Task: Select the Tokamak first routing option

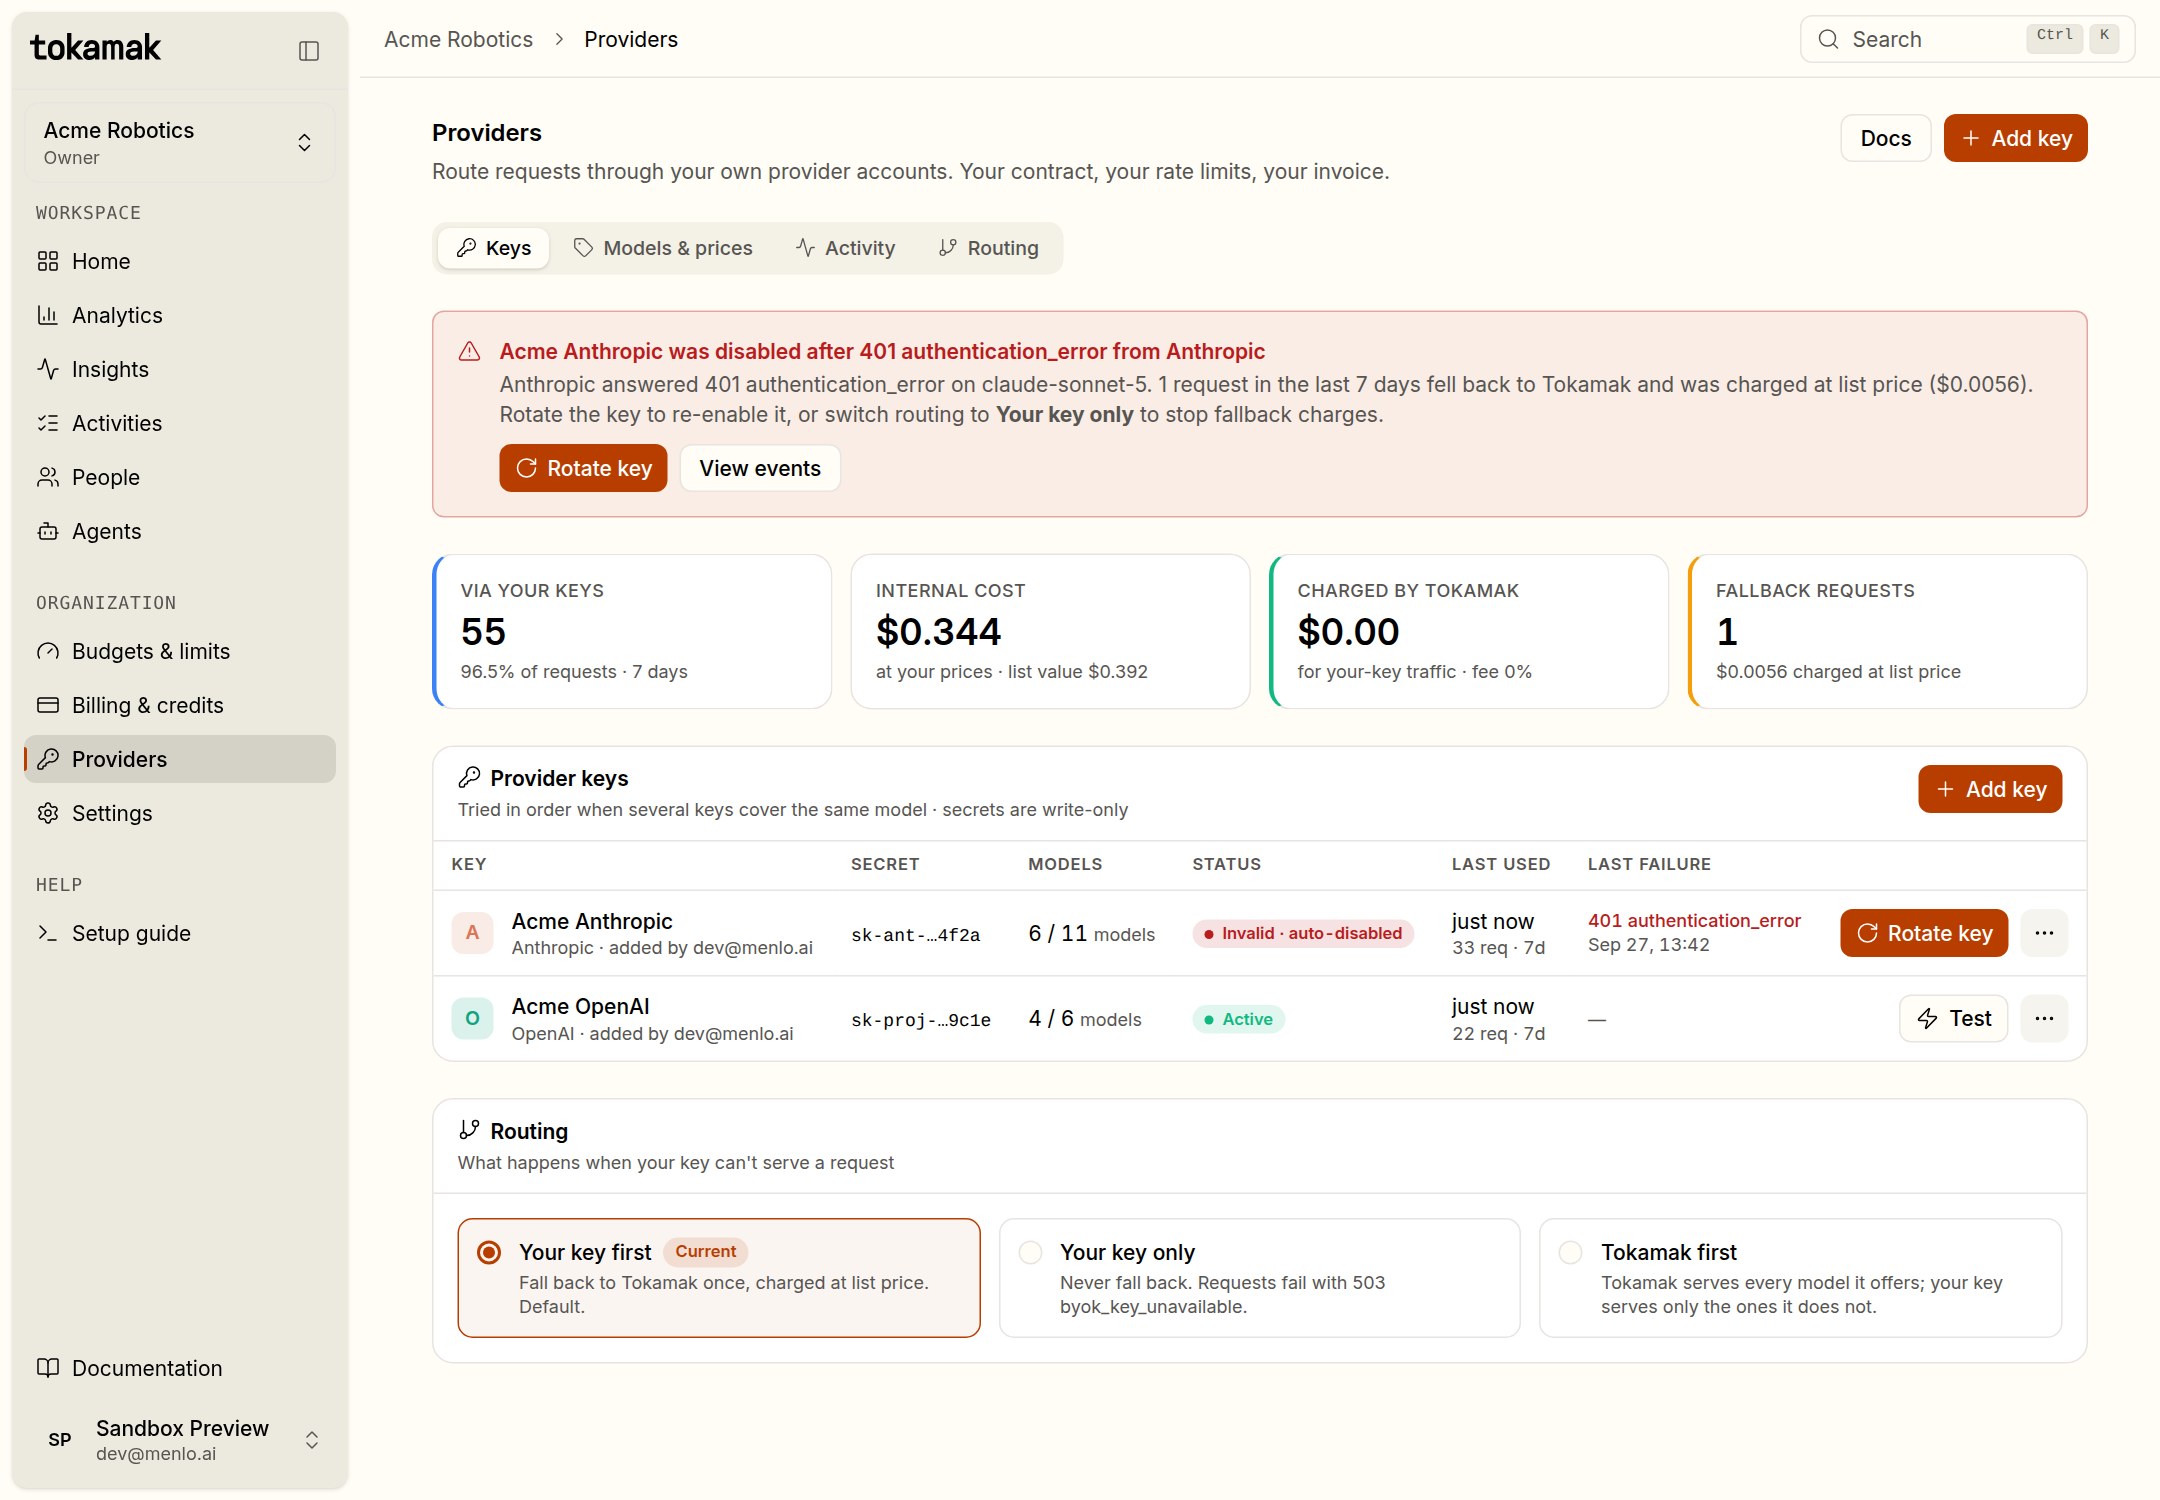Action: tap(1800, 1278)
